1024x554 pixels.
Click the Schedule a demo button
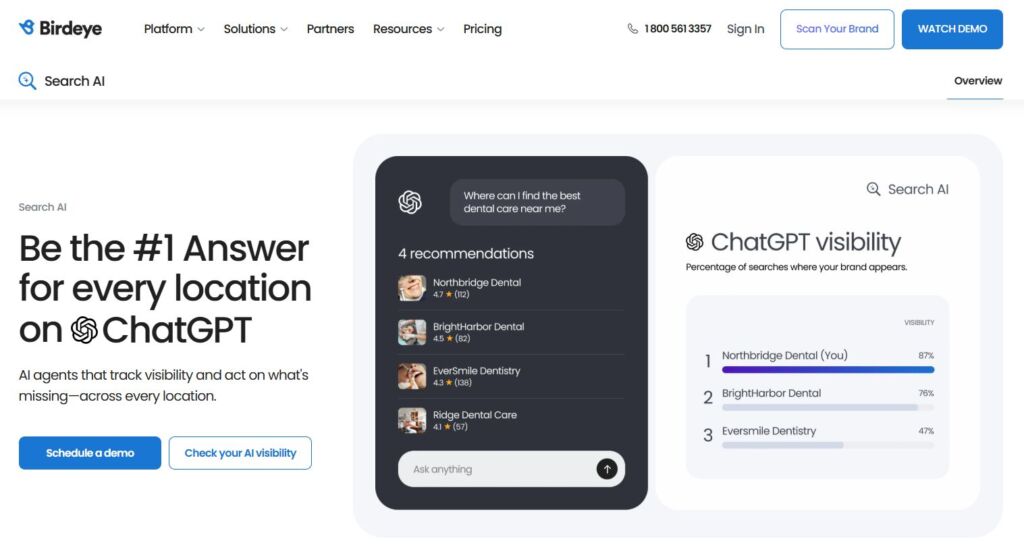coord(90,453)
